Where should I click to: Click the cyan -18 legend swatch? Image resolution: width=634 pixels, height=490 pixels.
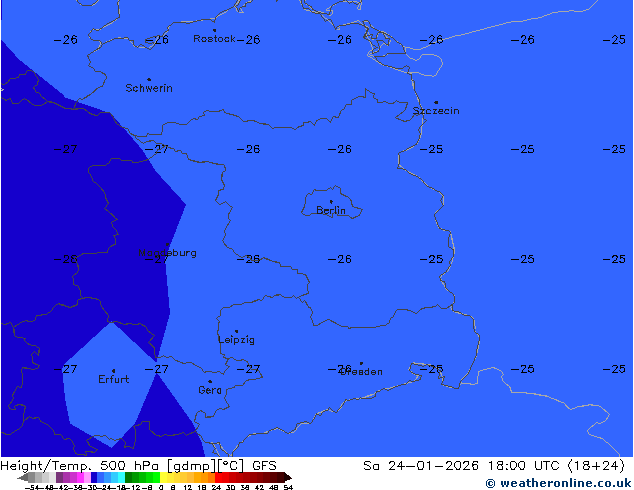coord(121,477)
